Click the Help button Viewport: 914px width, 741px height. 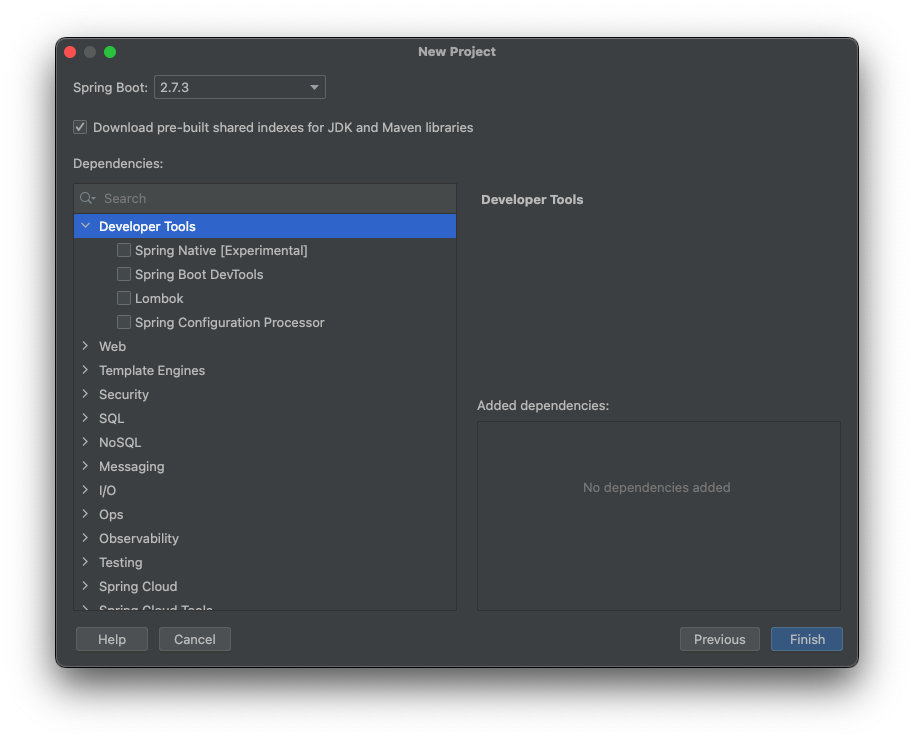[112, 639]
